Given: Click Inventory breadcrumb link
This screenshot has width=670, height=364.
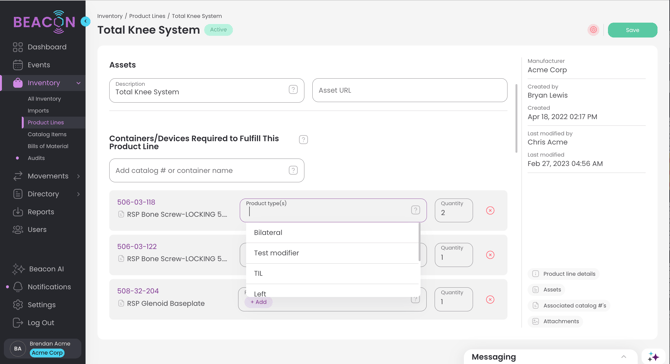Looking at the screenshot, I should click(x=110, y=16).
